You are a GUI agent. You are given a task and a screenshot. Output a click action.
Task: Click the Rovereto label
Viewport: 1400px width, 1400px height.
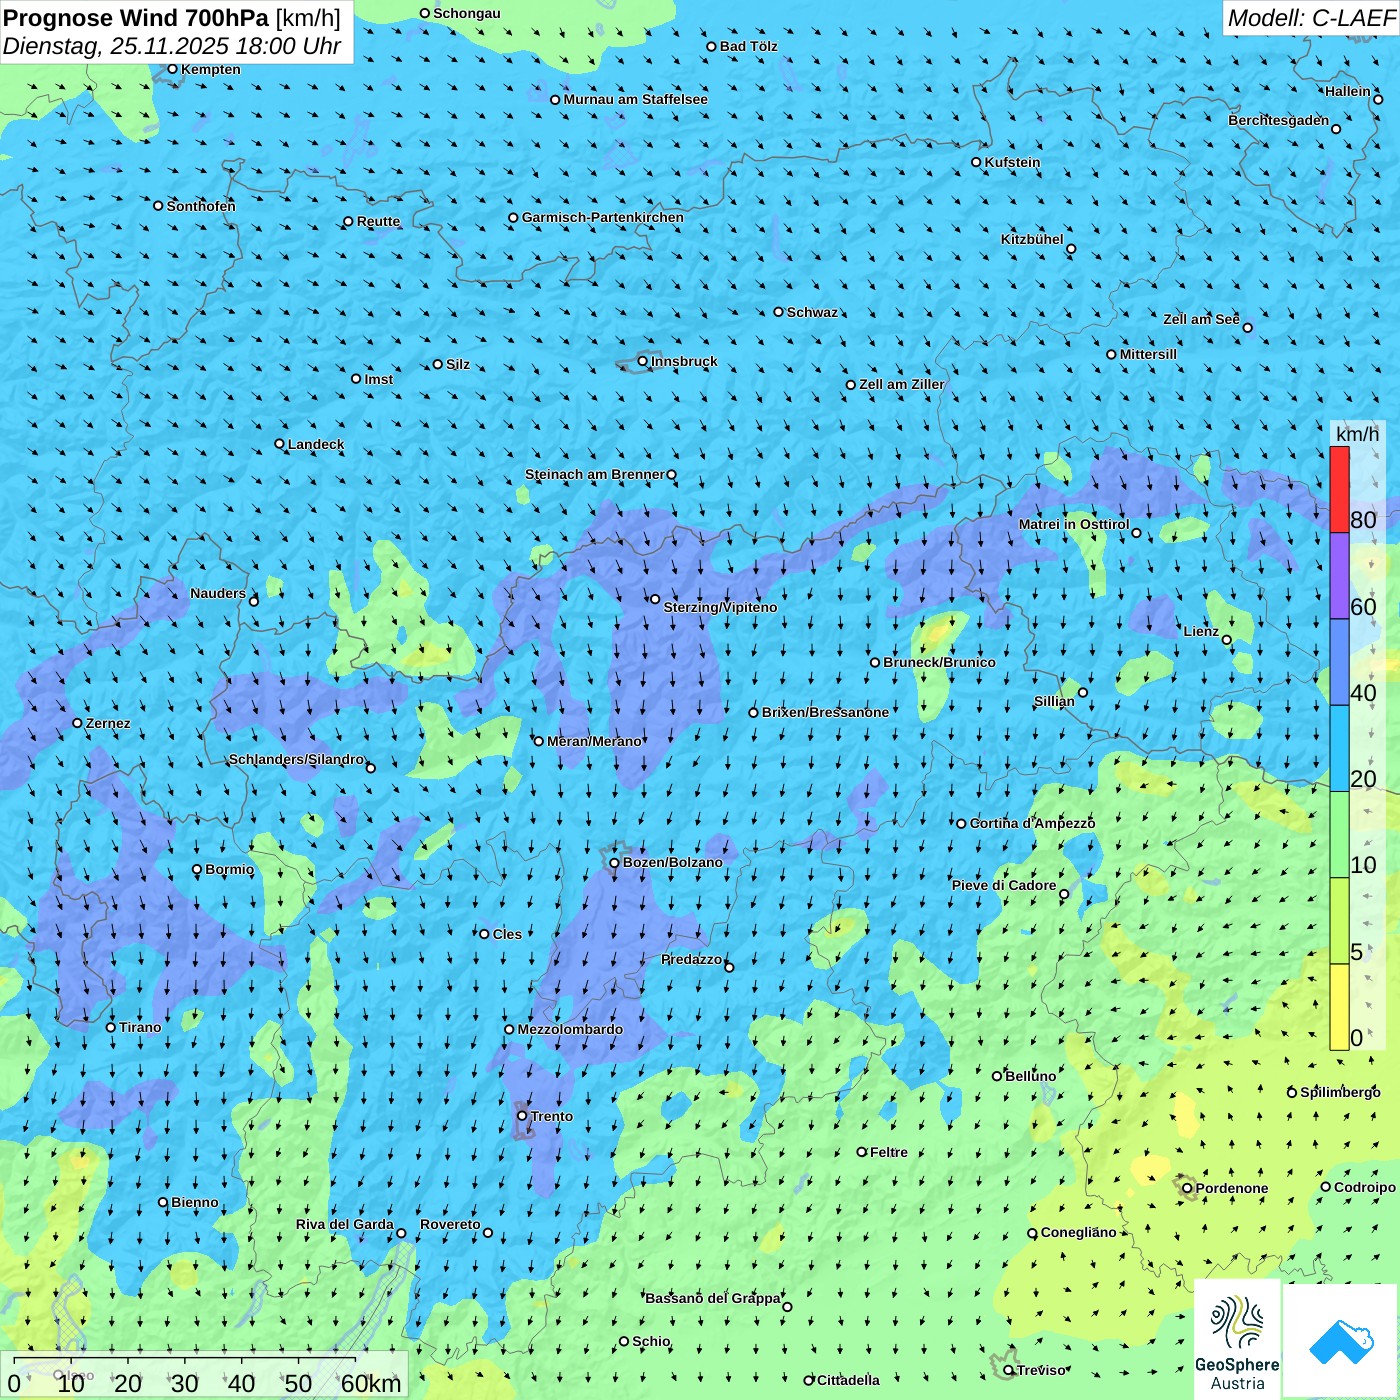[450, 1224]
